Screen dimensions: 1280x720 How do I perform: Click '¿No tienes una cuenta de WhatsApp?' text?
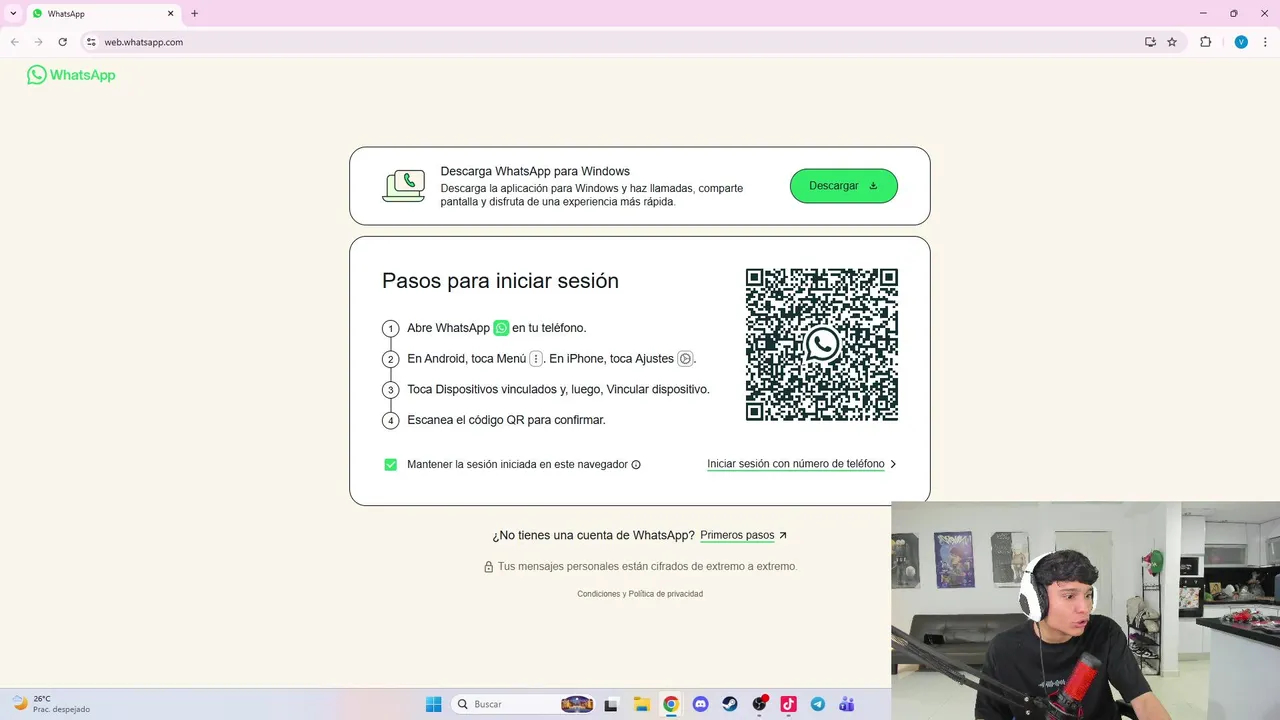593,535
